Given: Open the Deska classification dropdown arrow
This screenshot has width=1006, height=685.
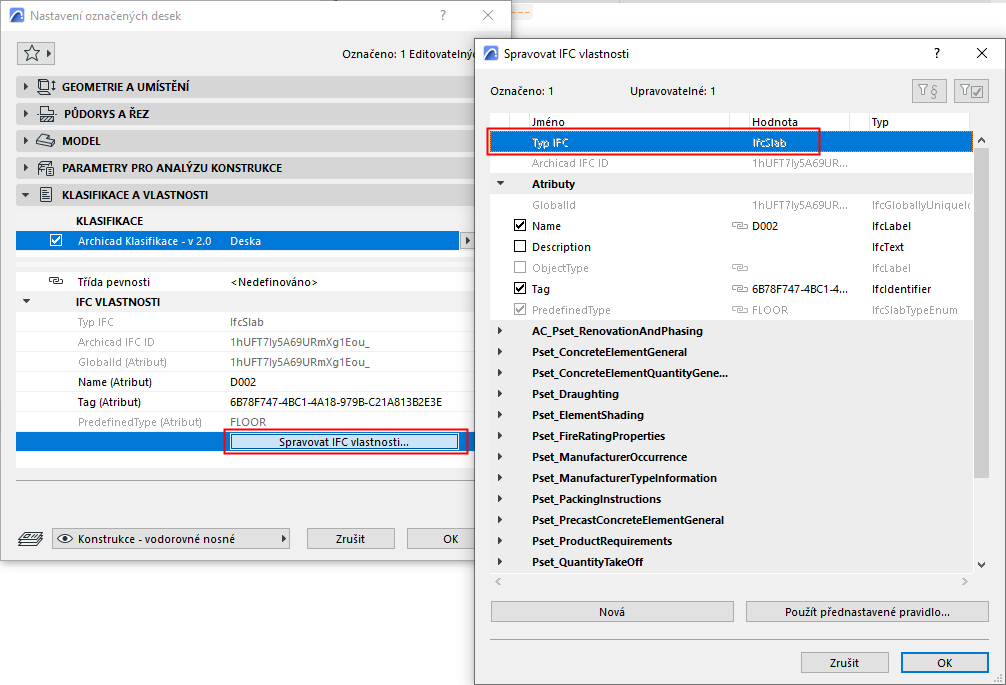Looking at the screenshot, I should tap(467, 241).
